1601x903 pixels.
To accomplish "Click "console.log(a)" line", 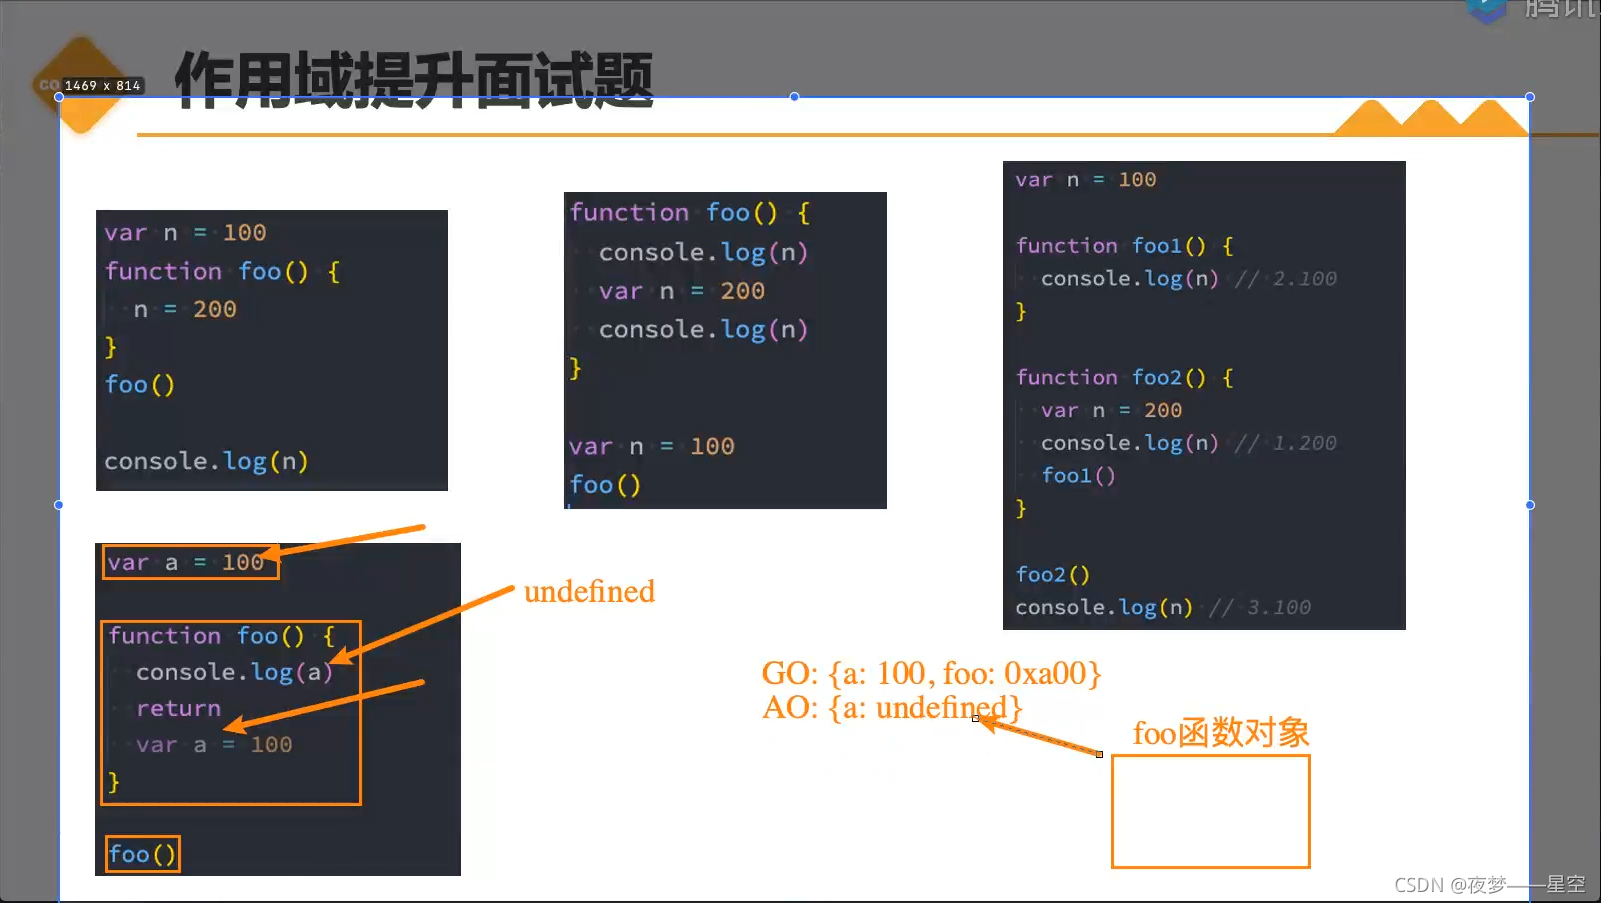I will click(x=234, y=672).
